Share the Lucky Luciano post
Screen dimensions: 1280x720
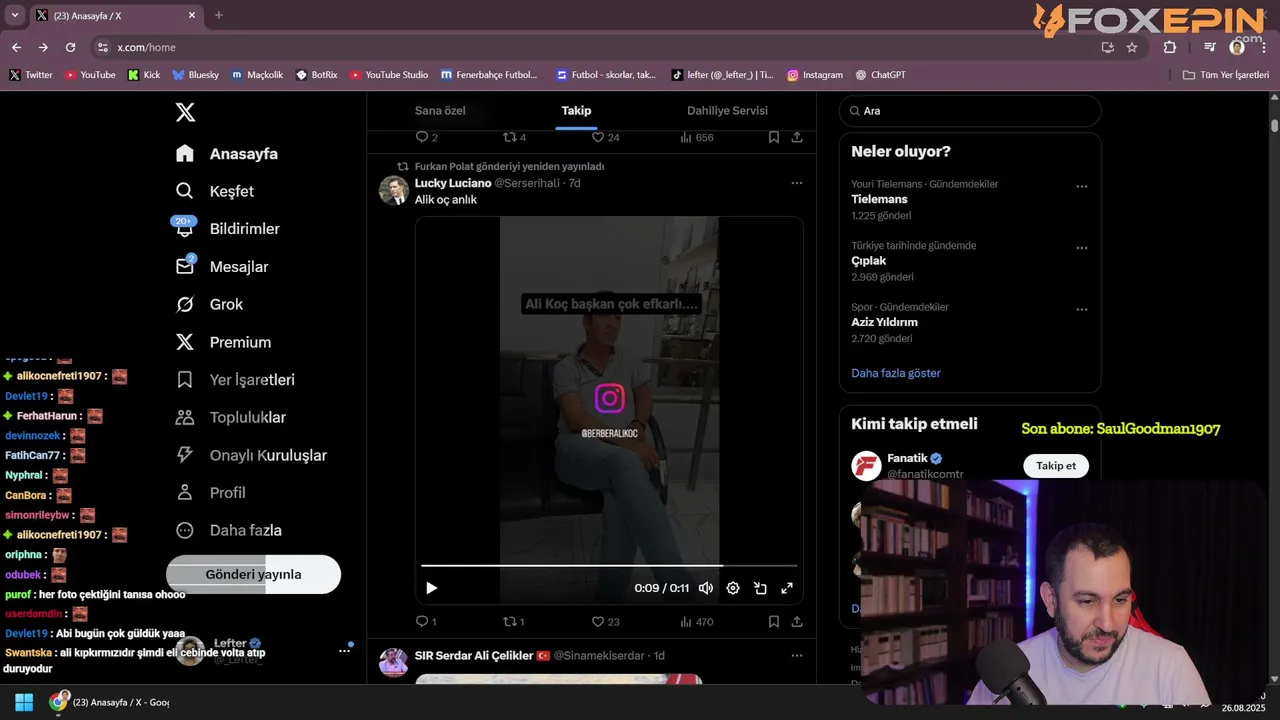797,621
